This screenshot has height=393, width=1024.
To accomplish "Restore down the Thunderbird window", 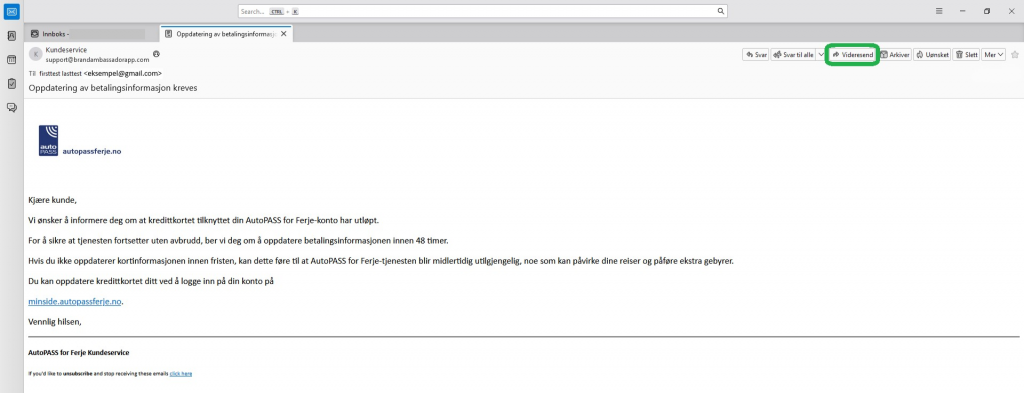I will tap(987, 11).
